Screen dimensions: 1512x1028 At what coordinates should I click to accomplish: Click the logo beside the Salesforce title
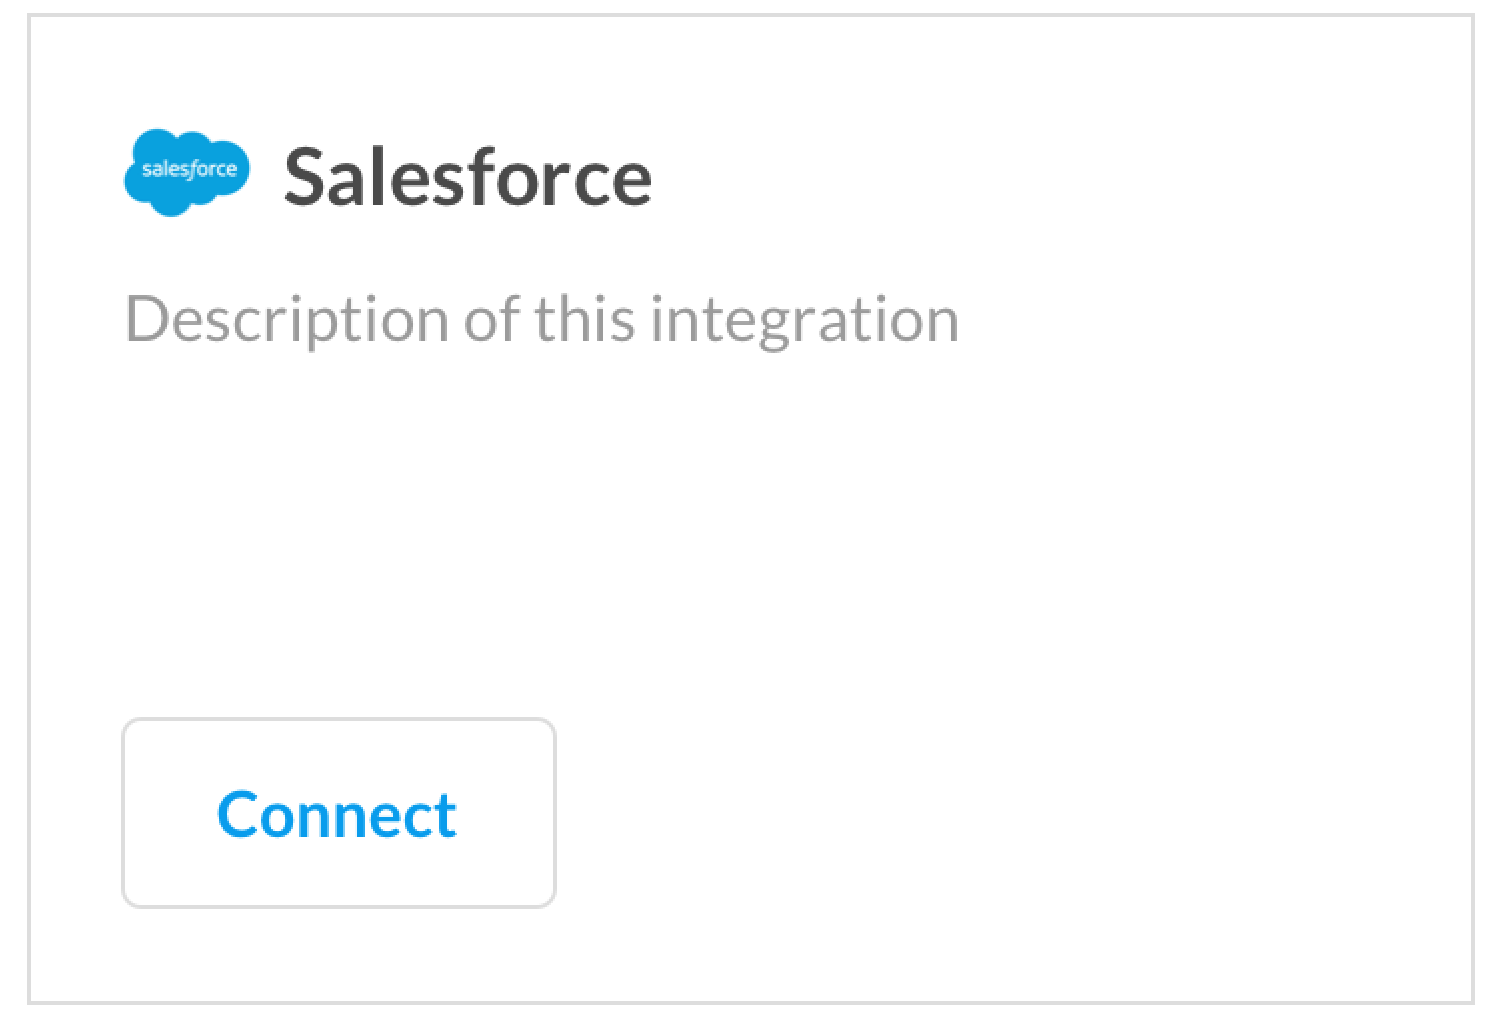pos(187,172)
